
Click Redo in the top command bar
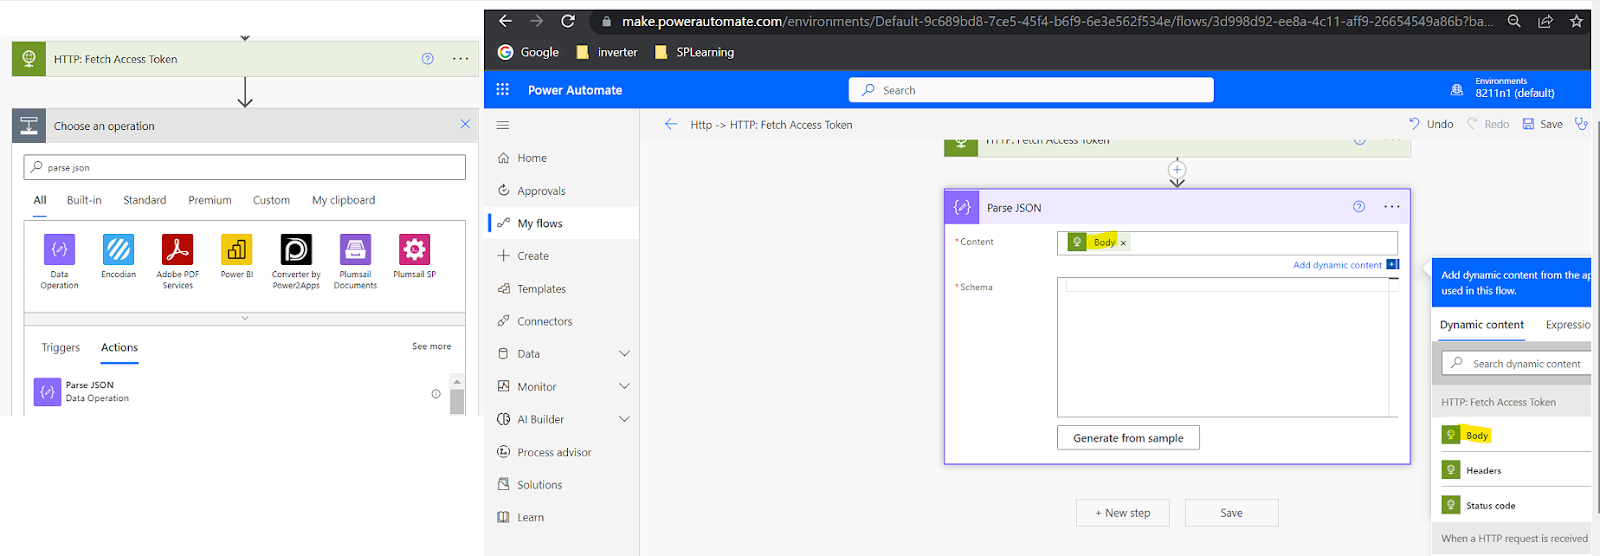click(1488, 124)
